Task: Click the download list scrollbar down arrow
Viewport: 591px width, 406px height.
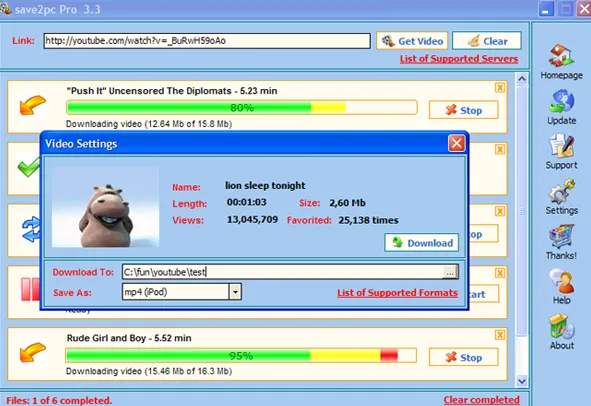Action: coord(522,381)
